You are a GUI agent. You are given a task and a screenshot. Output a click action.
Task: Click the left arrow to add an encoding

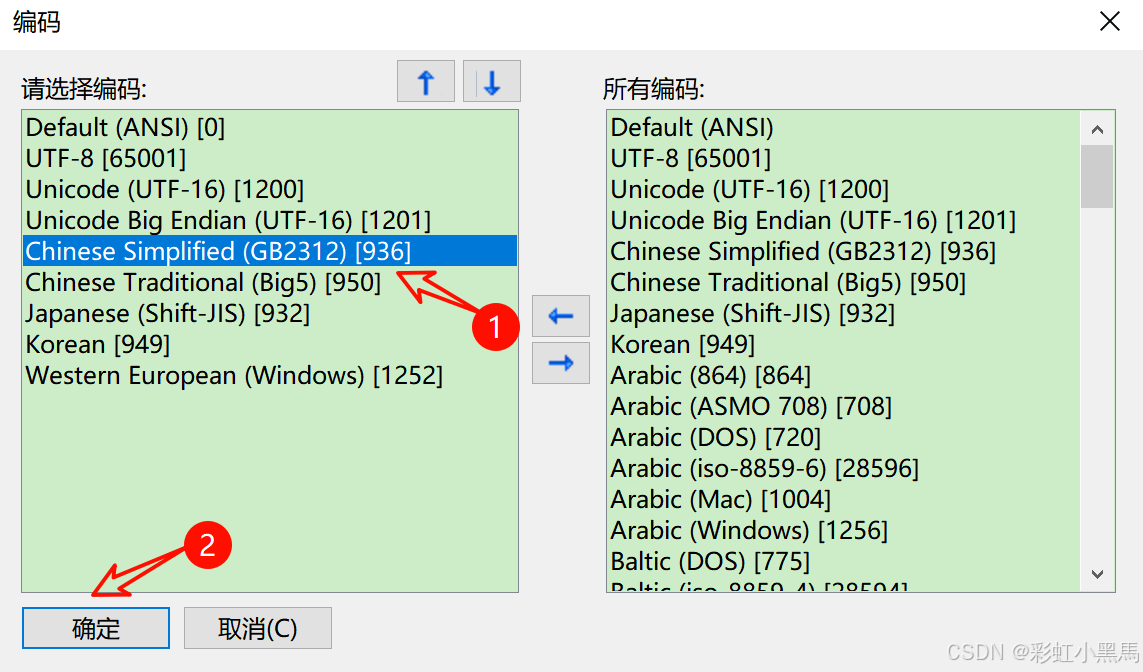560,316
